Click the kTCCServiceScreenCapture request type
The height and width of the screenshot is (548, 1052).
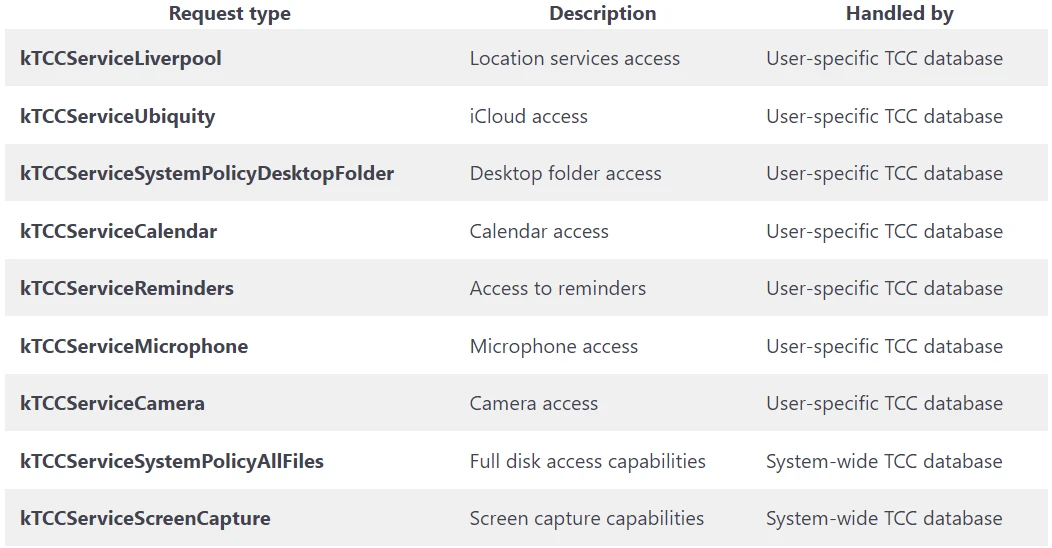click(x=146, y=518)
